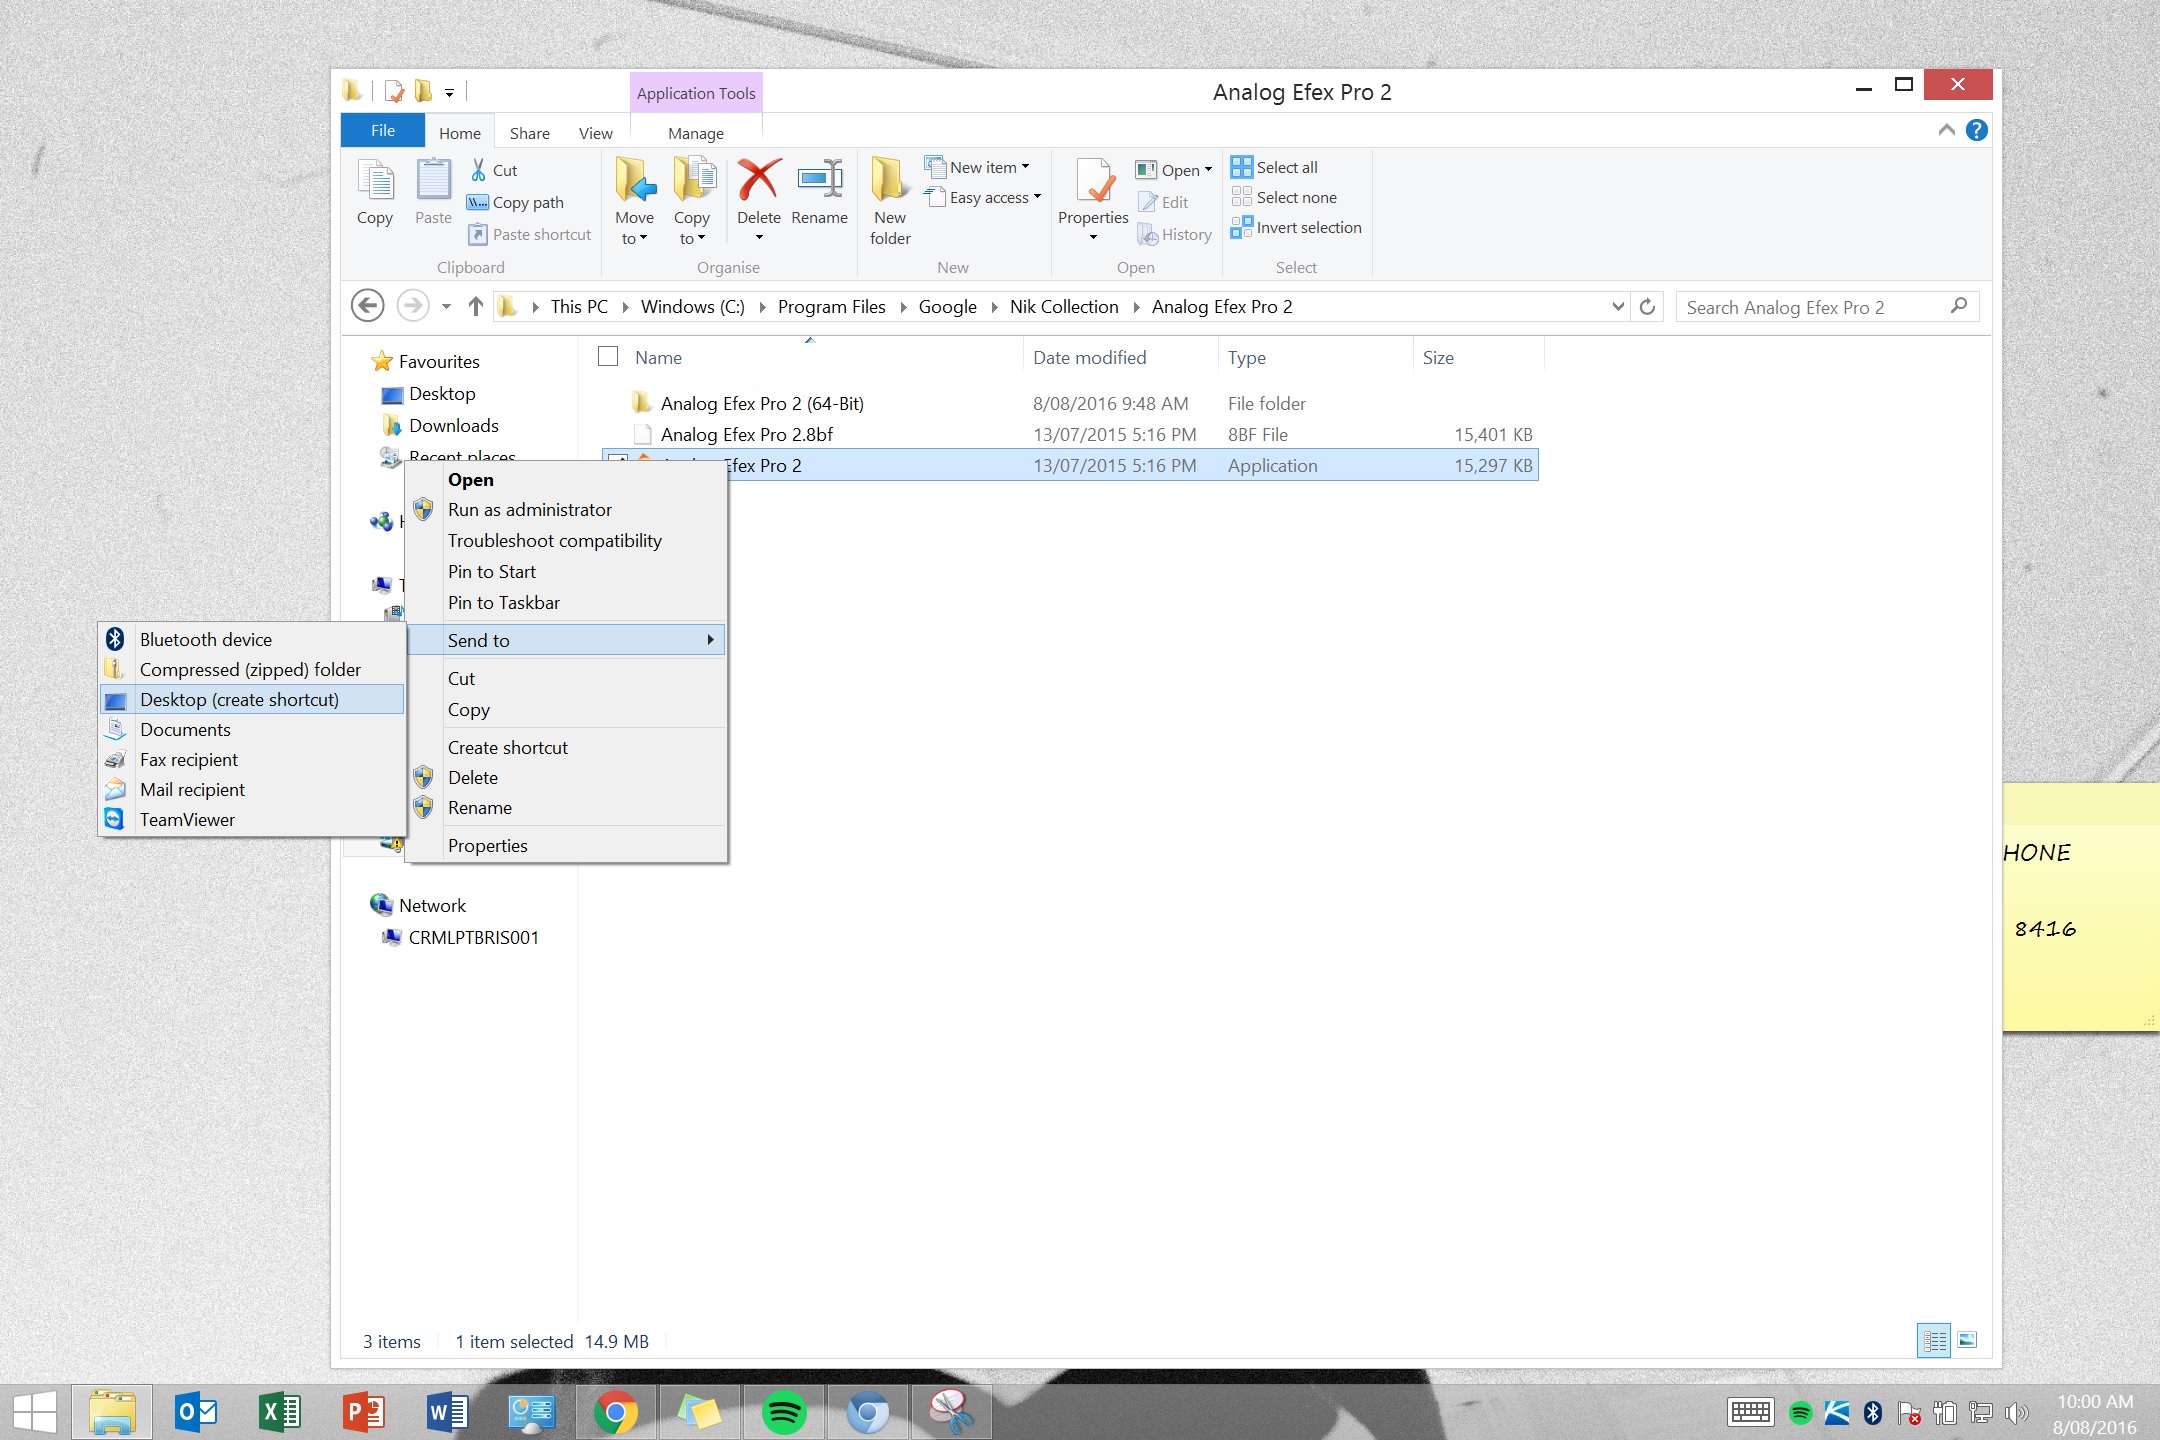Image resolution: width=2160 pixels, height=1440 pixels.
Task: Open Spotify from the taskbar
Action: [x=784, y=1412]
